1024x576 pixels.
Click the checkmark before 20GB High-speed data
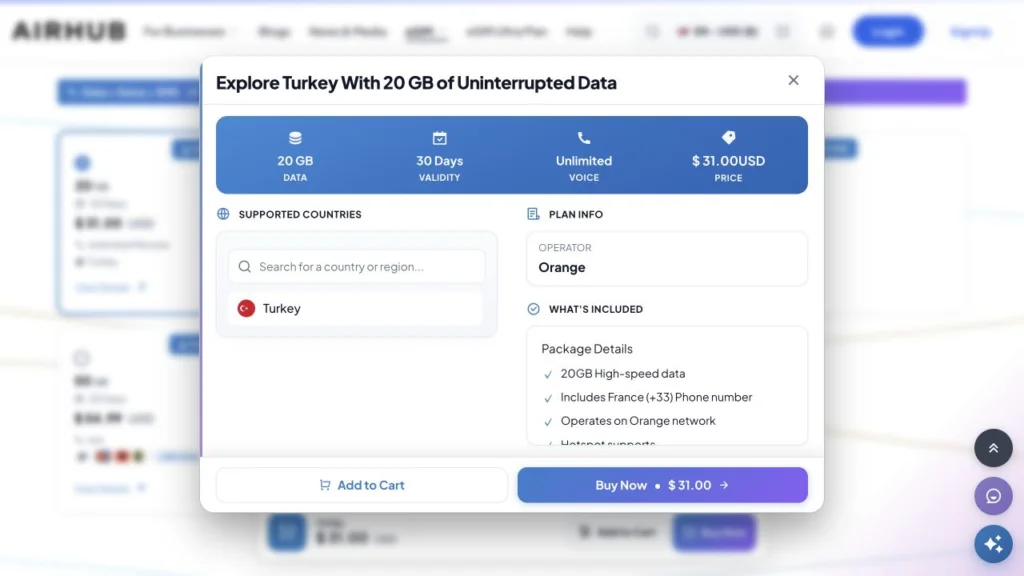(x=548, y=374)
